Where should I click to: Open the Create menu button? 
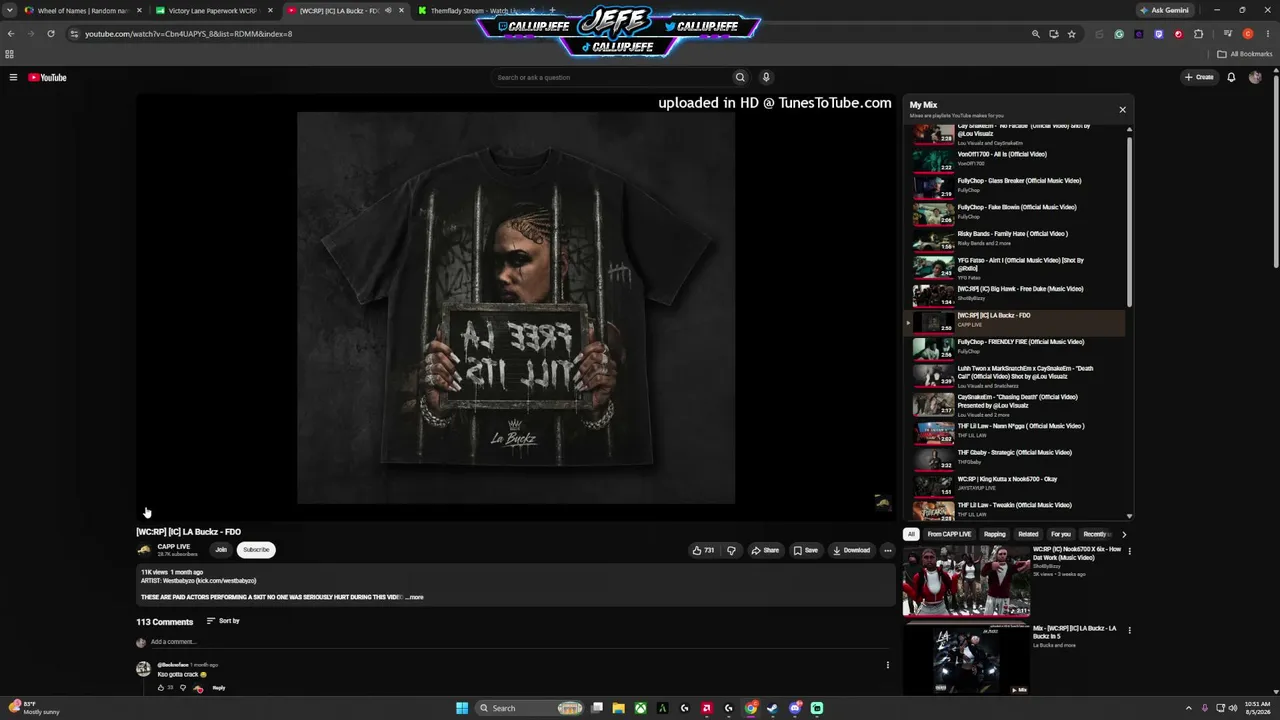[1199, 77]
